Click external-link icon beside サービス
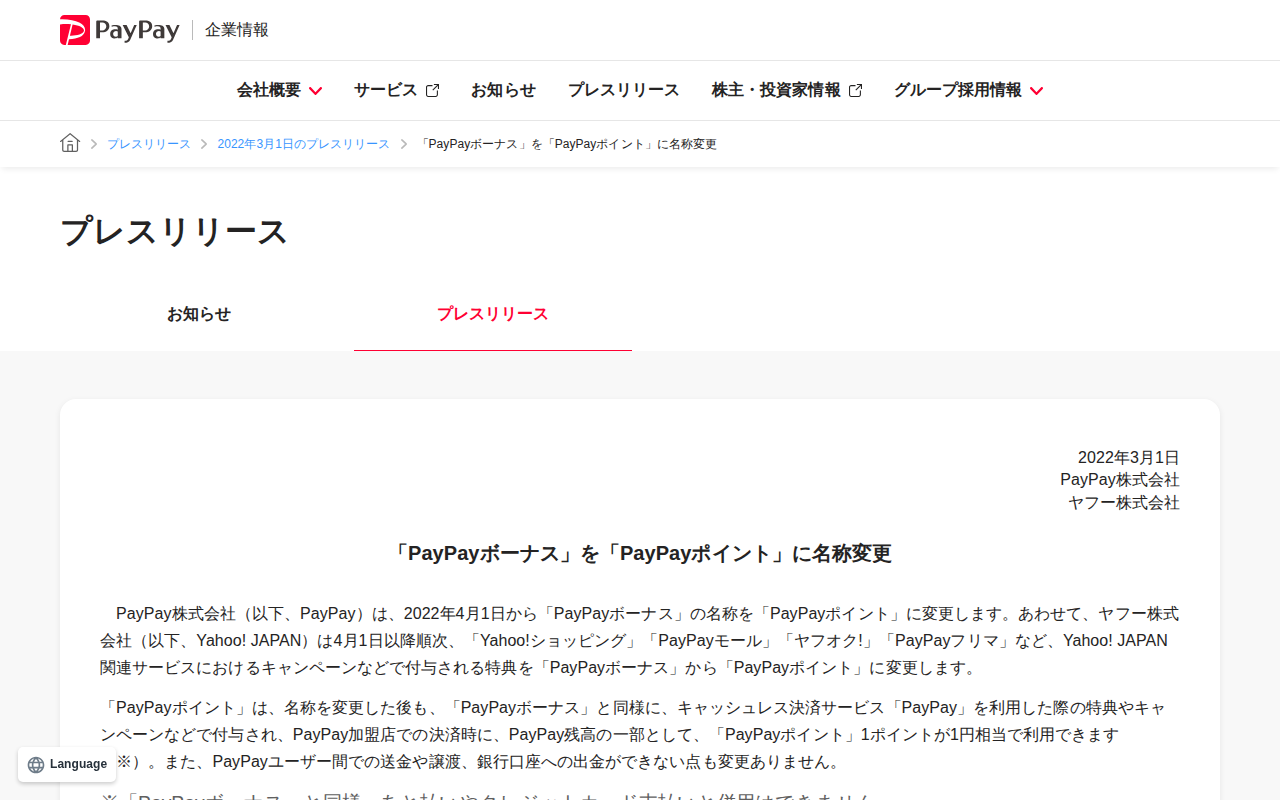The image size is (1280, 800). [432, 91]
